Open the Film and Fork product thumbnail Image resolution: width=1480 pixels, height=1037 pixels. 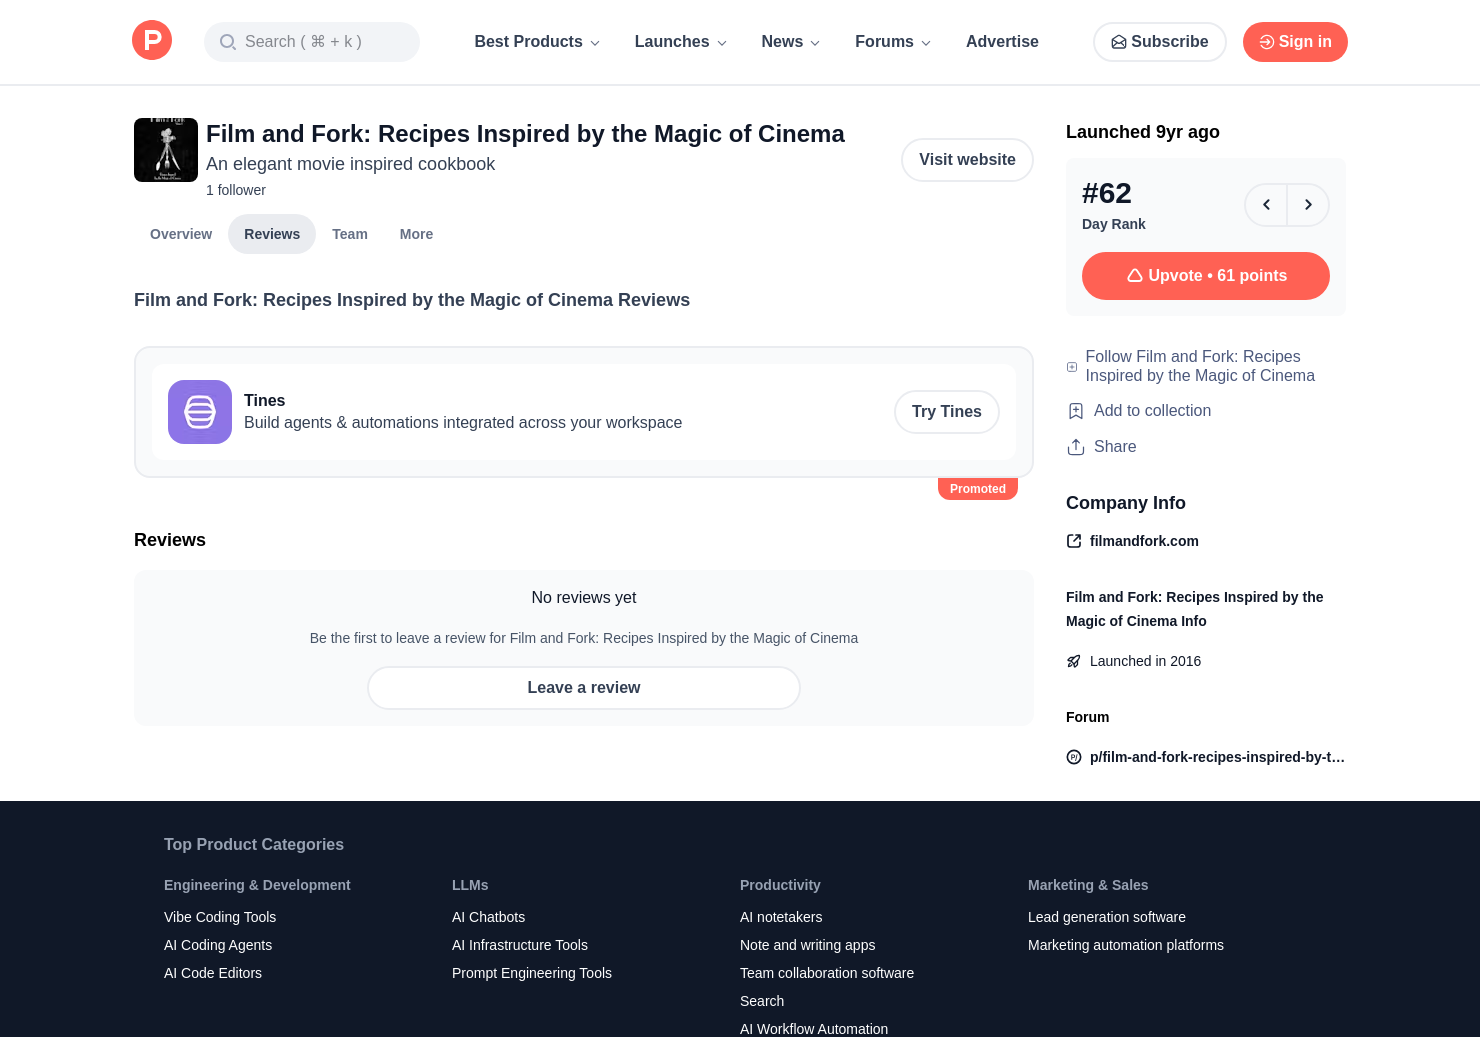point(166,150)
